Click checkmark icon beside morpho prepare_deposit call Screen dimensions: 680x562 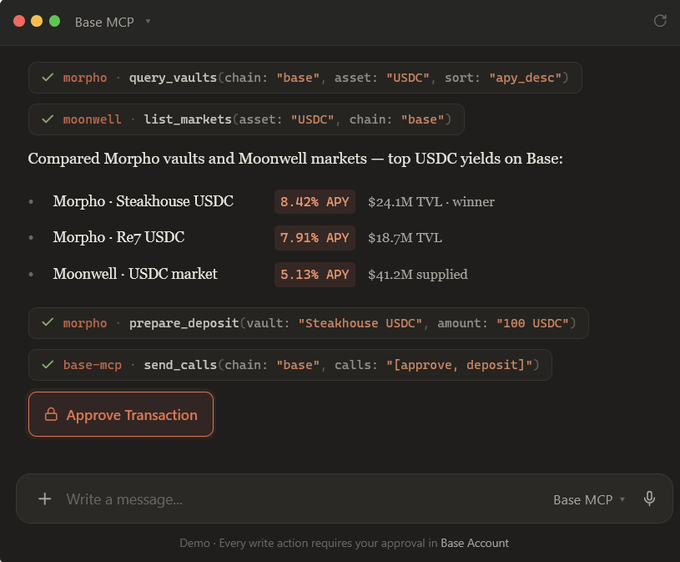[48, 323]
